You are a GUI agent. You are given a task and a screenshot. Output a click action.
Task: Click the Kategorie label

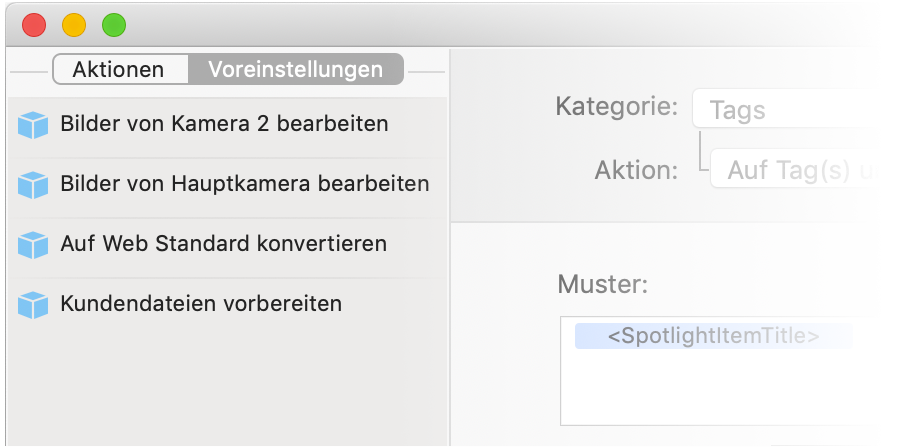click(x=617, y=106)
